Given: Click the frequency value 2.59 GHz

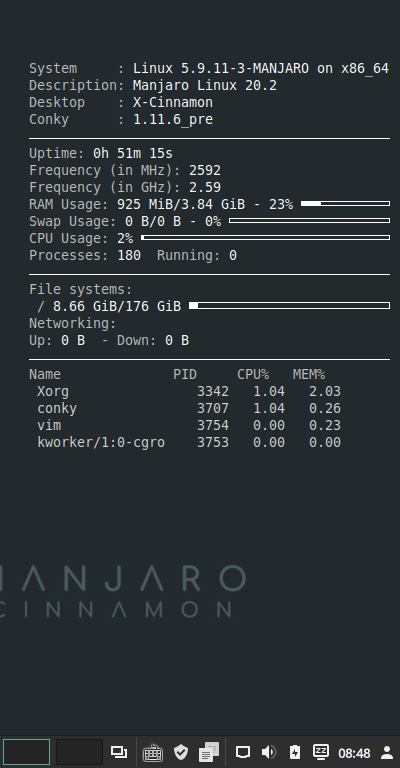Looking at the screenshot, I should [205, 188].
